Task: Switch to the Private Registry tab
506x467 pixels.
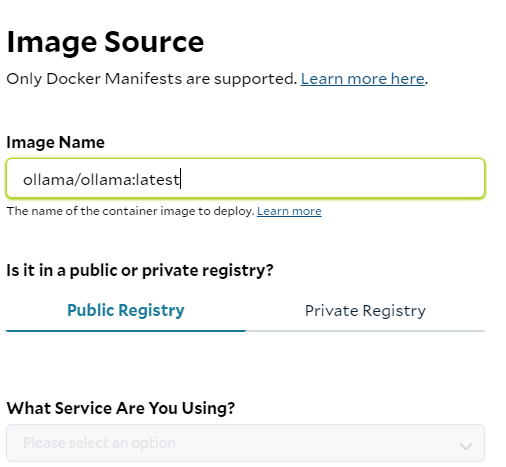Action: [x=365, y=310]
